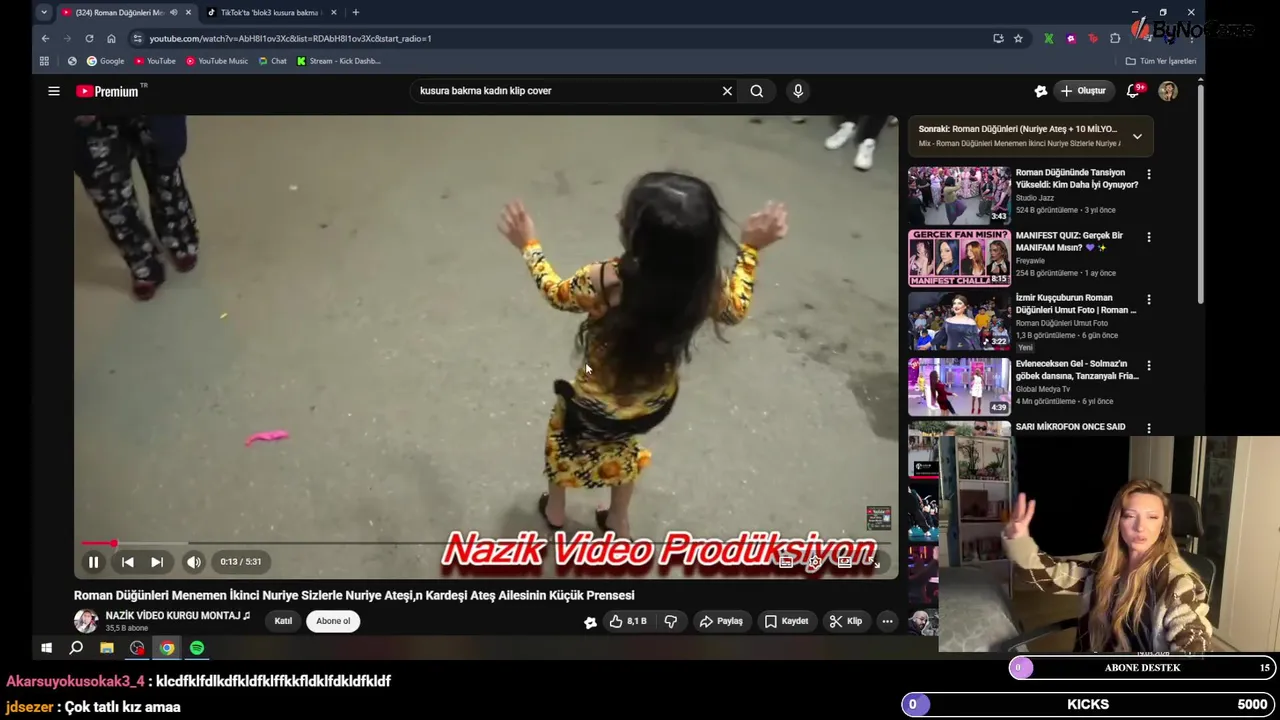This screenshot has height=720, width=1280.
Task: Reload the current page
Action: click(89, 38)
